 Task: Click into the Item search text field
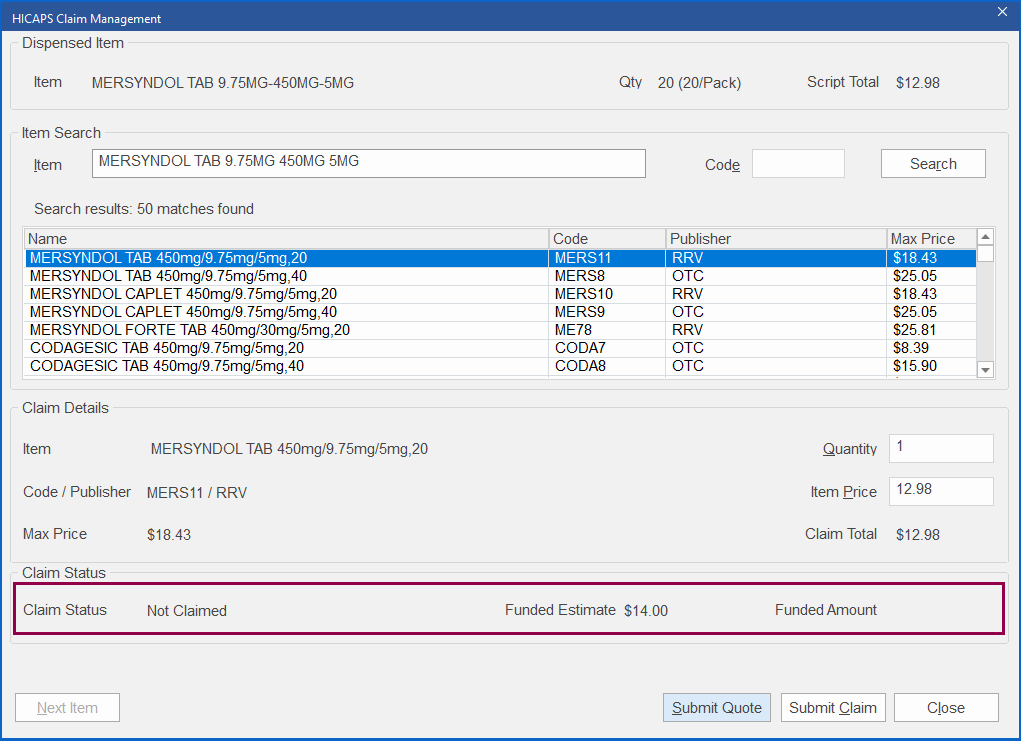(368, 164)
